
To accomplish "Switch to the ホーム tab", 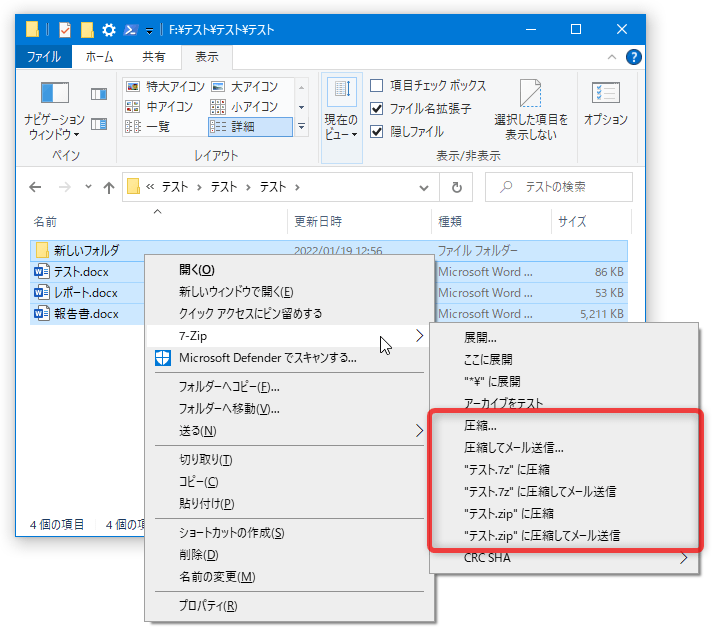I will [x=99, y=57].
